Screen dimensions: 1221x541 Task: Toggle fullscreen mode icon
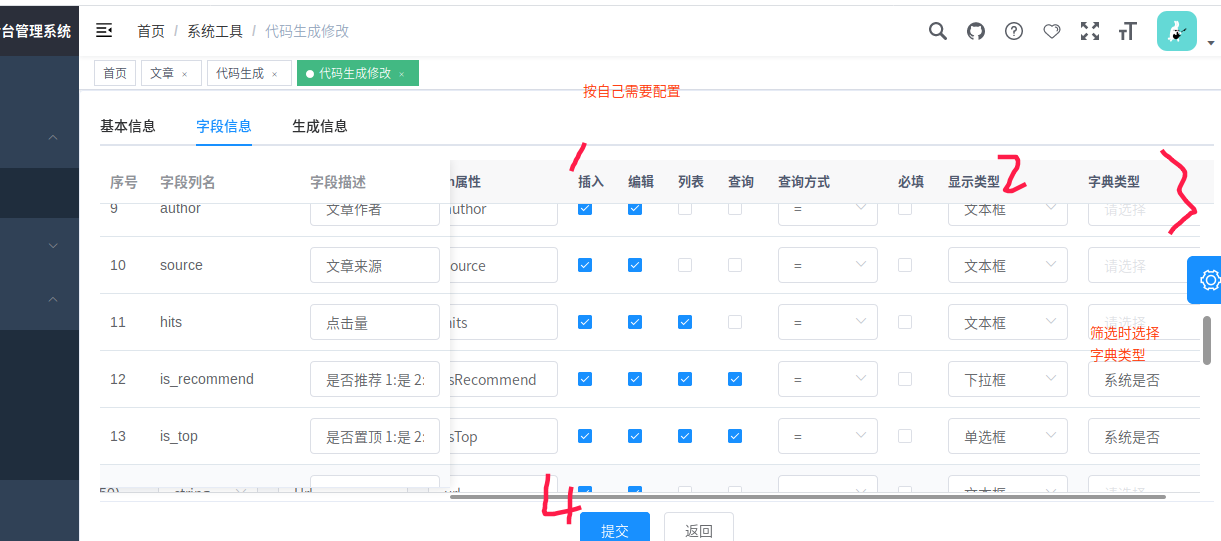pos(1090,31)
